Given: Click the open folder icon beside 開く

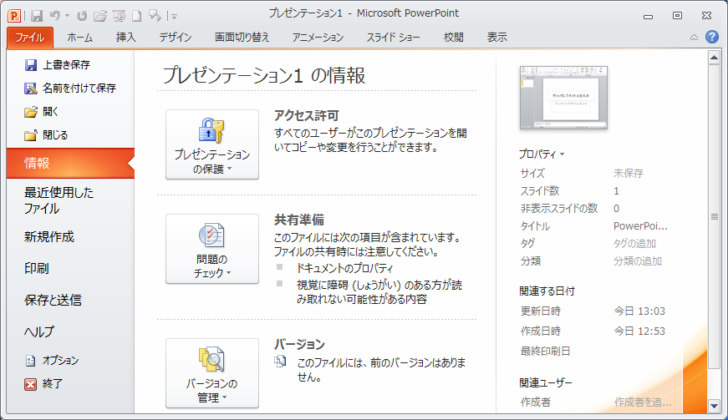Looking at the screenshot, I should coord(31,112).
